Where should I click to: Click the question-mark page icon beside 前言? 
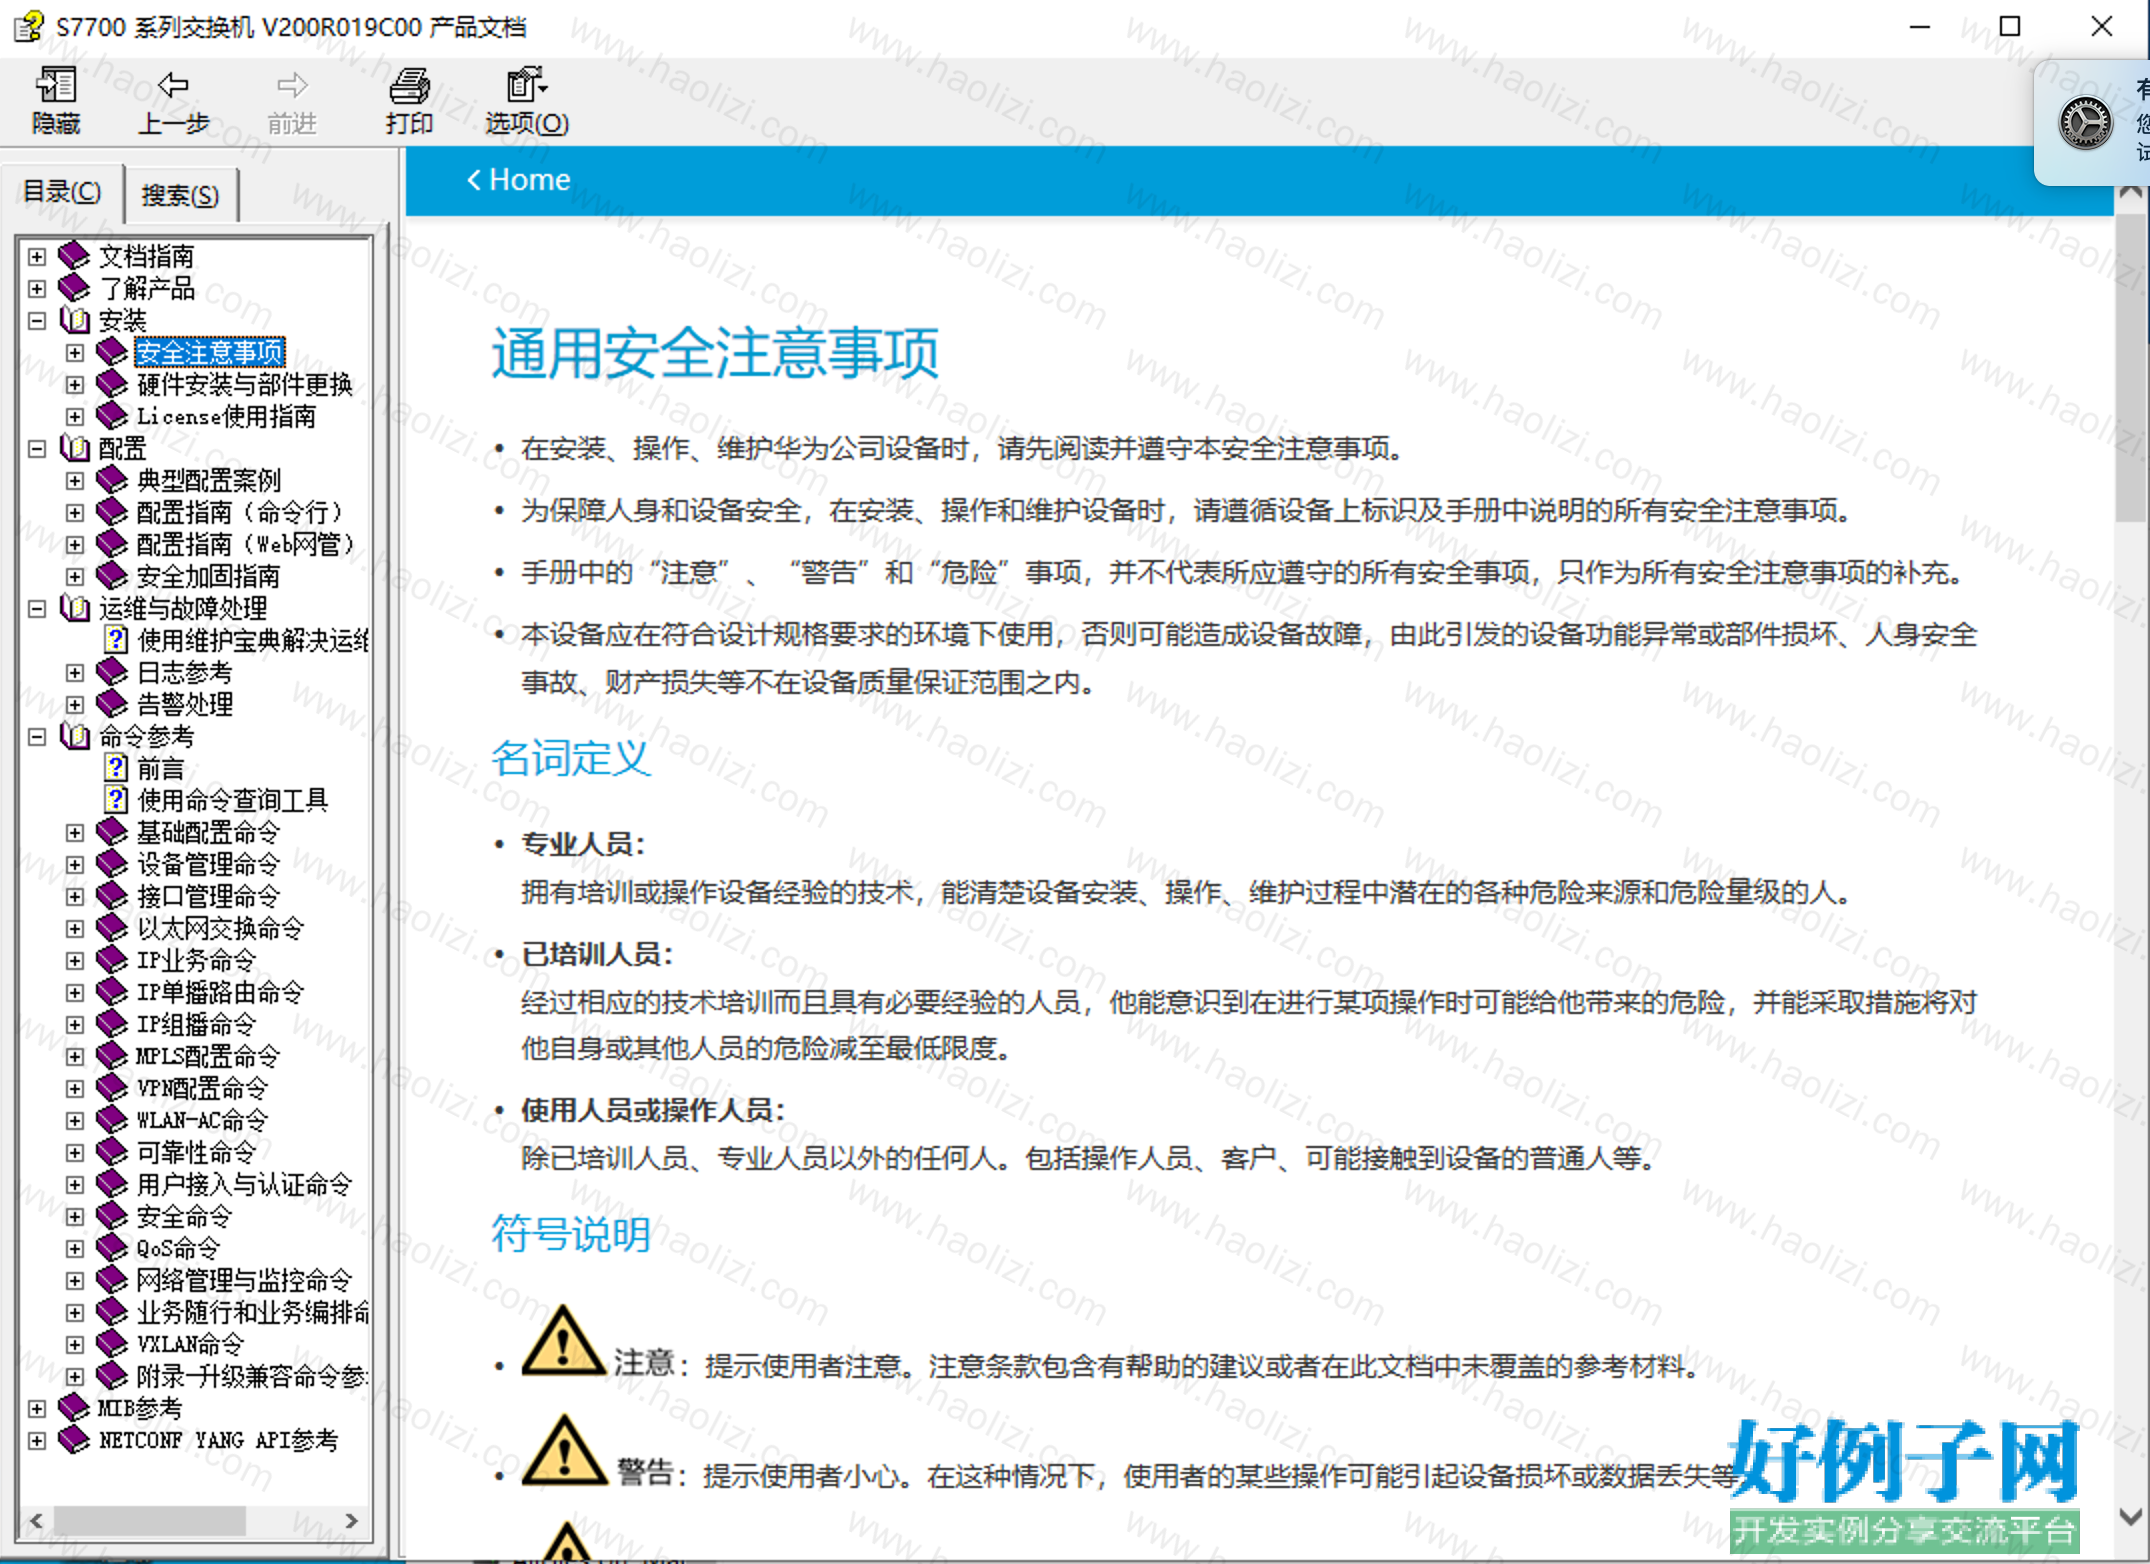[116, 768]
